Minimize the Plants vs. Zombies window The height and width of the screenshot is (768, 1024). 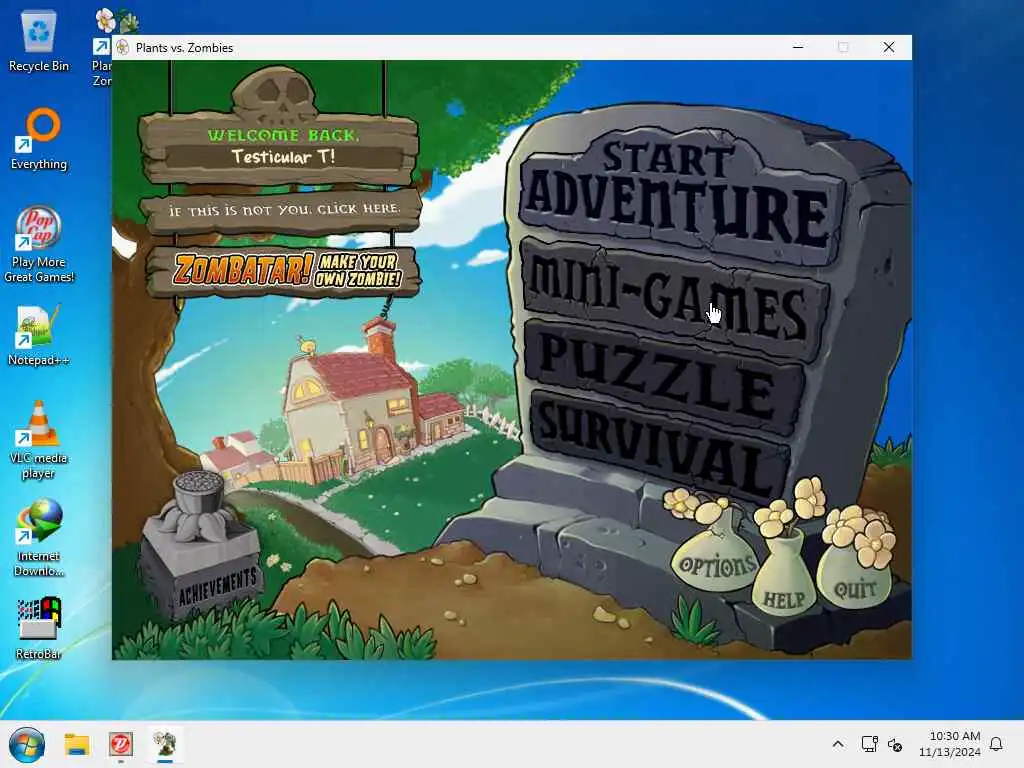tap(798, 47)
